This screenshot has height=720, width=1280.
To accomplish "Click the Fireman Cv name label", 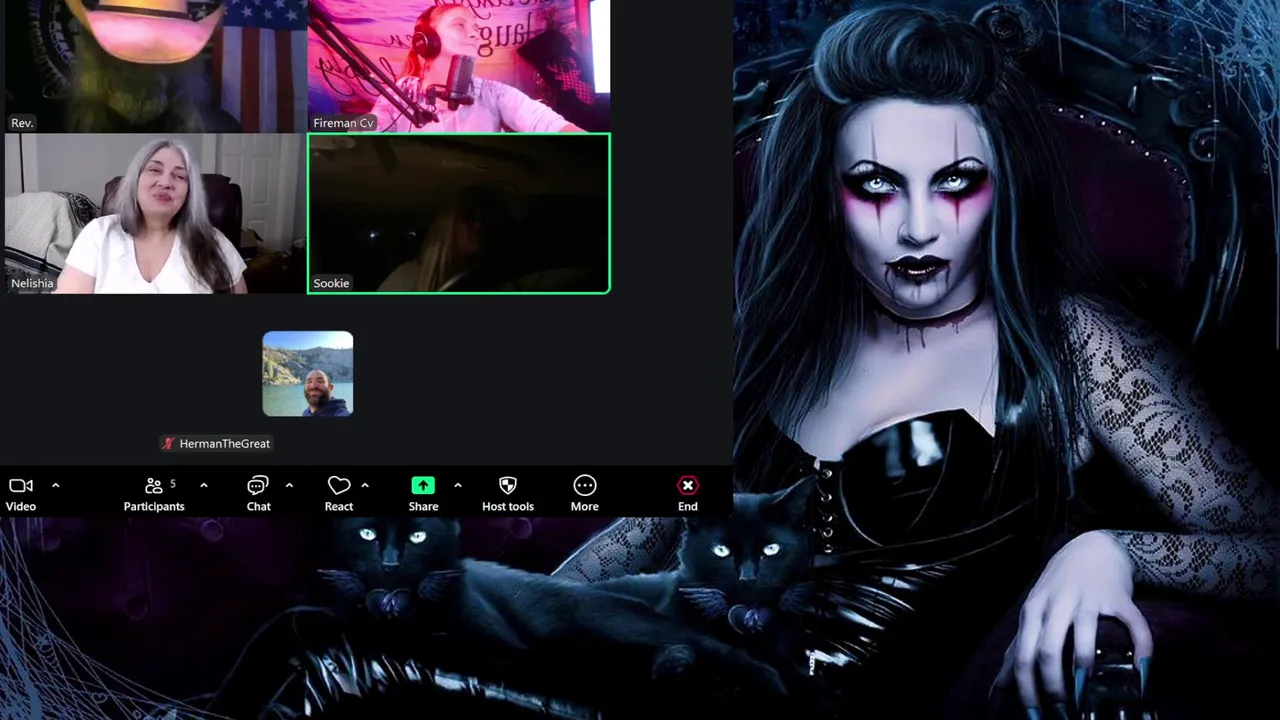I will 343,123.
